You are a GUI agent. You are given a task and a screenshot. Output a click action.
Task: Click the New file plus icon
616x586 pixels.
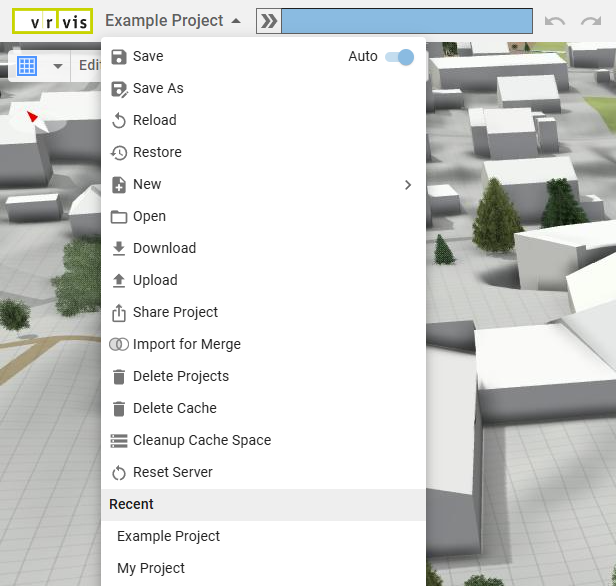(119, 185)
